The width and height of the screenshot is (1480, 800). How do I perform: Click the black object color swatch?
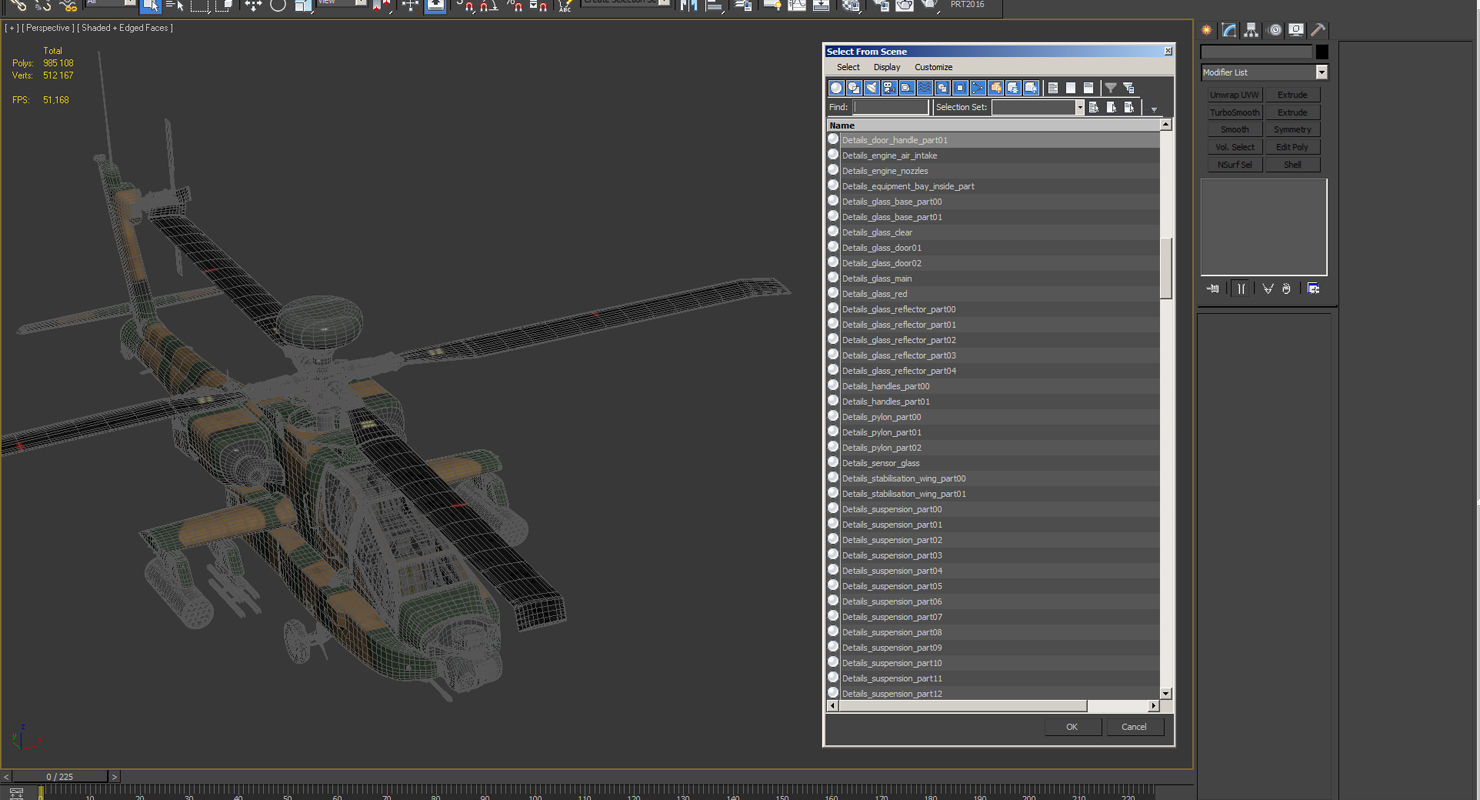point(1322,52)
